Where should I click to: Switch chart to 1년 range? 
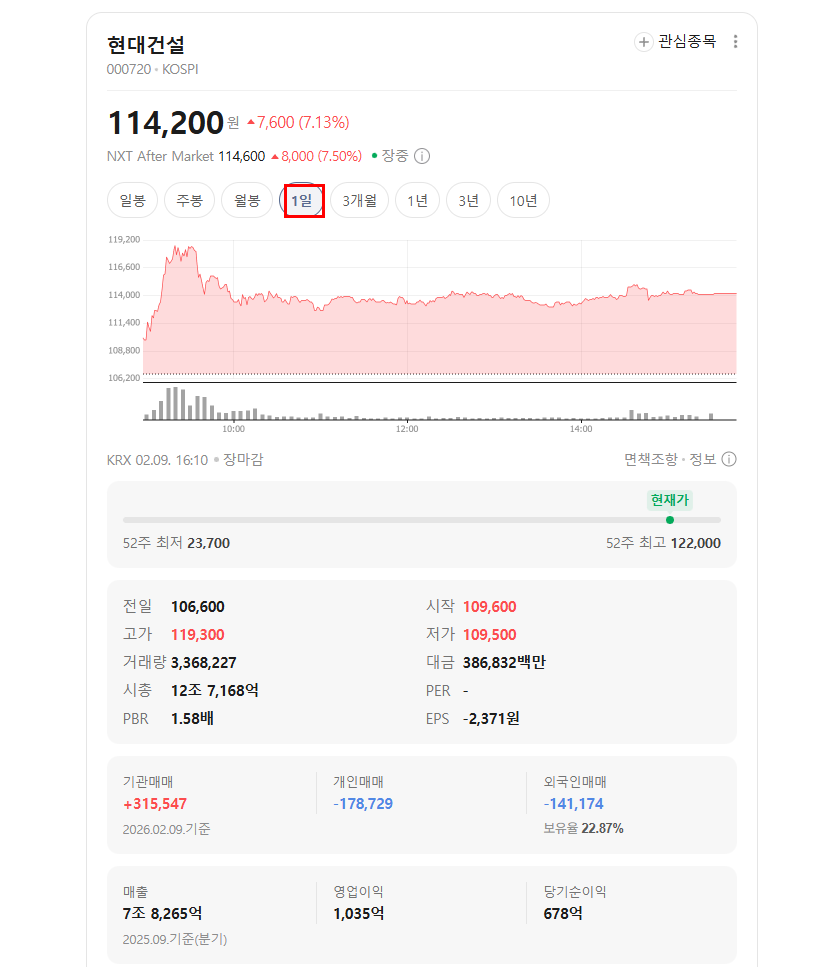pos(417,200)
